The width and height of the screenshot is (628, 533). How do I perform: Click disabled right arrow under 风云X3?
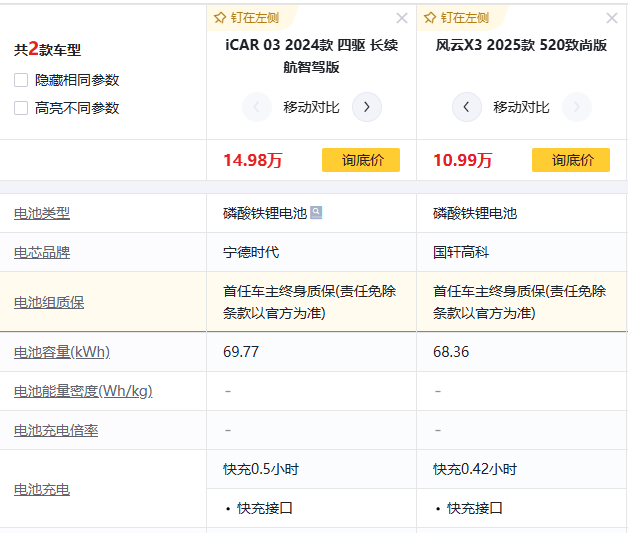tap(577, 107)
